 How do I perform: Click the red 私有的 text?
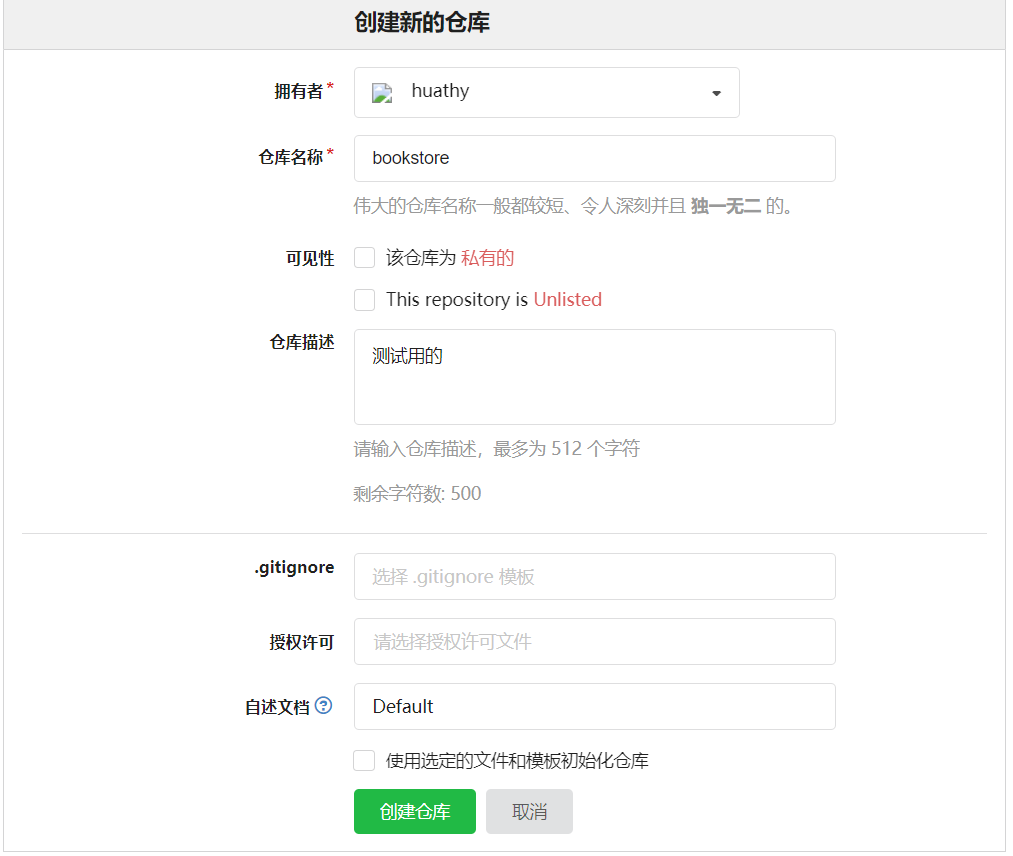coord(487,258)
